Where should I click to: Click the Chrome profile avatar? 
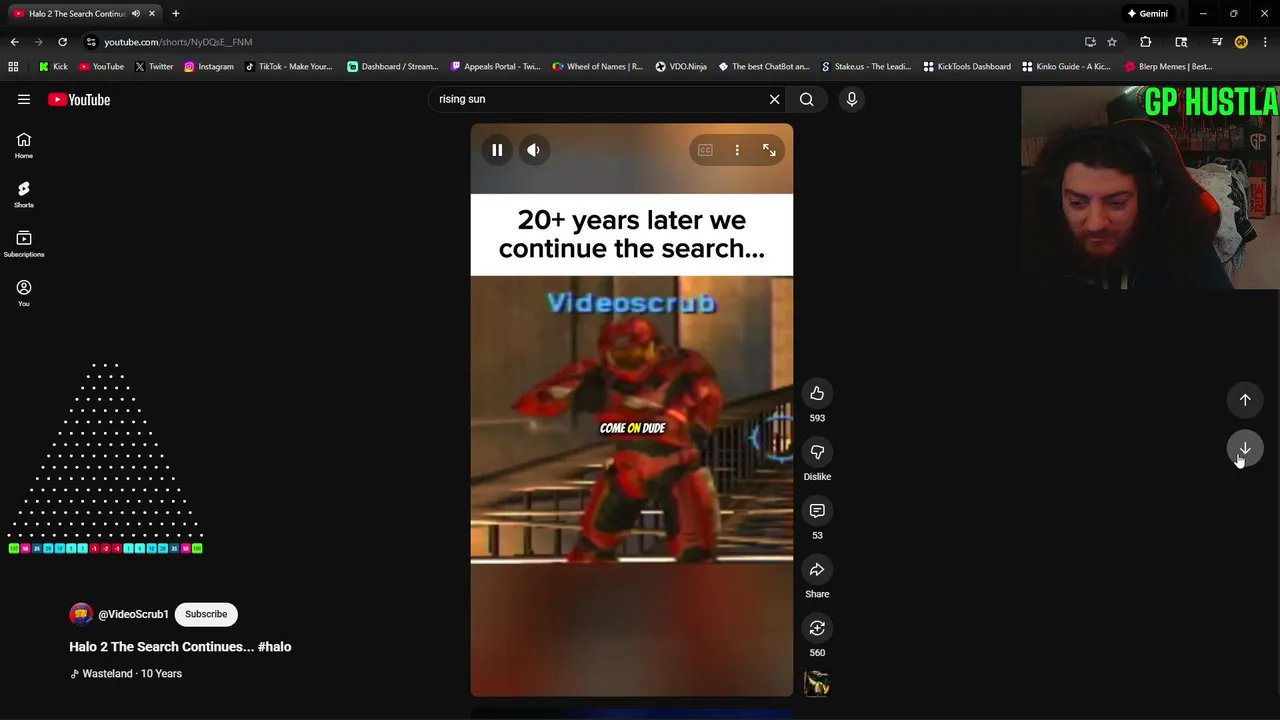1241,42
